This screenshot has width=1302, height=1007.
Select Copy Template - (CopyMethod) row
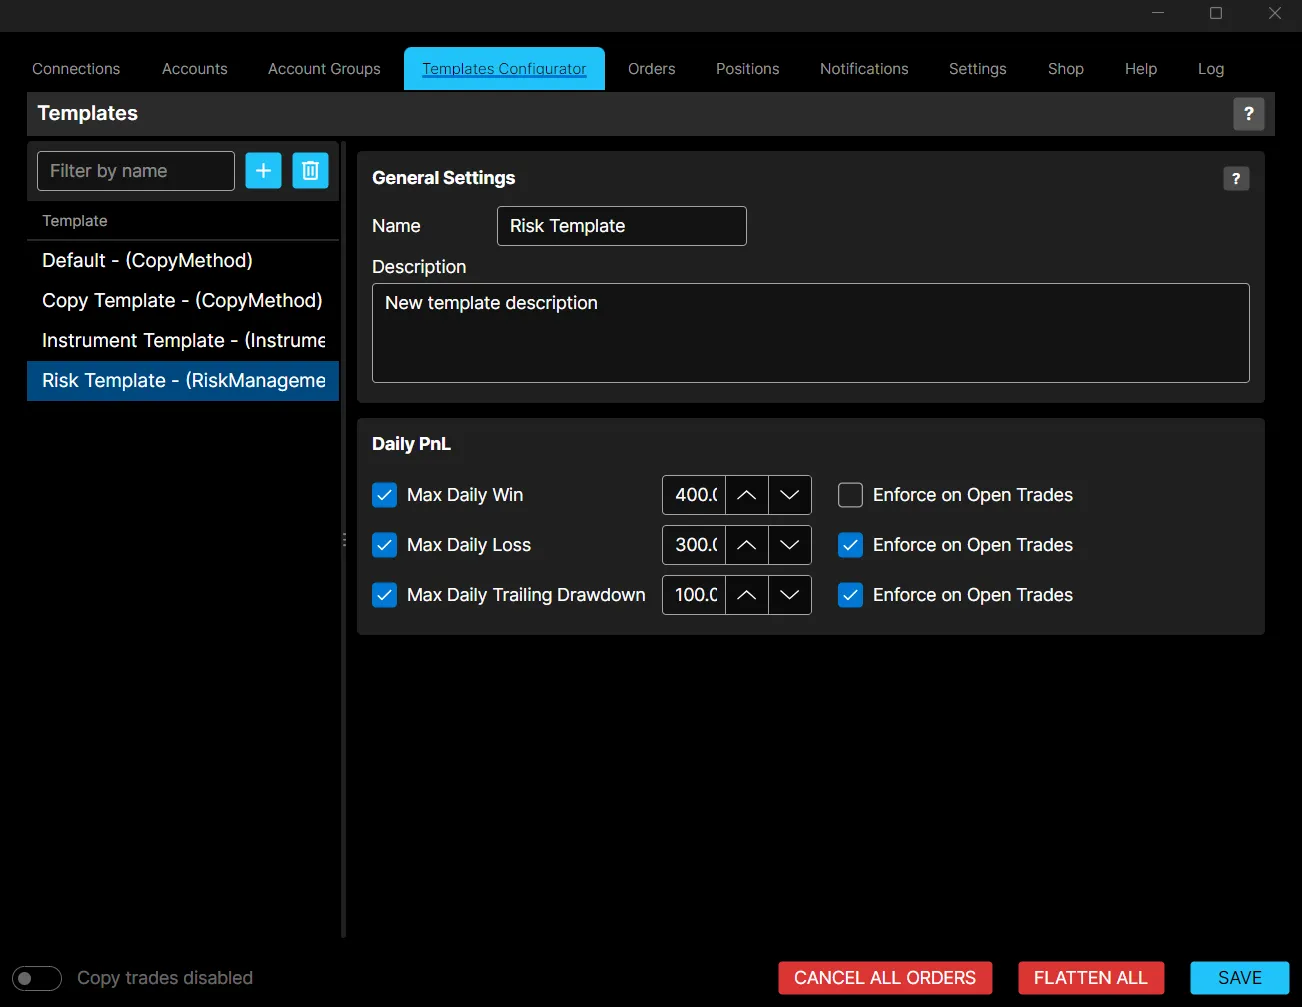click(x=183, y=301)
